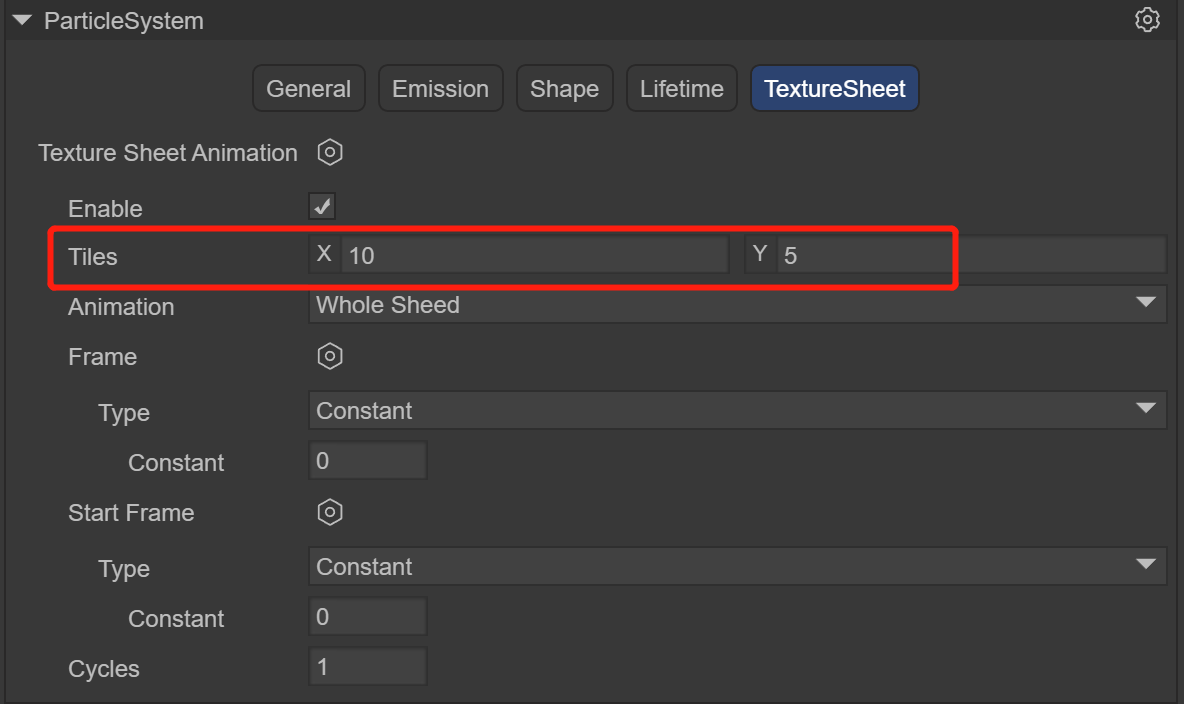1184x704 pixels.
Task: Open the Animation dropdown showing Whole Sheed
Action: (737, 305)
